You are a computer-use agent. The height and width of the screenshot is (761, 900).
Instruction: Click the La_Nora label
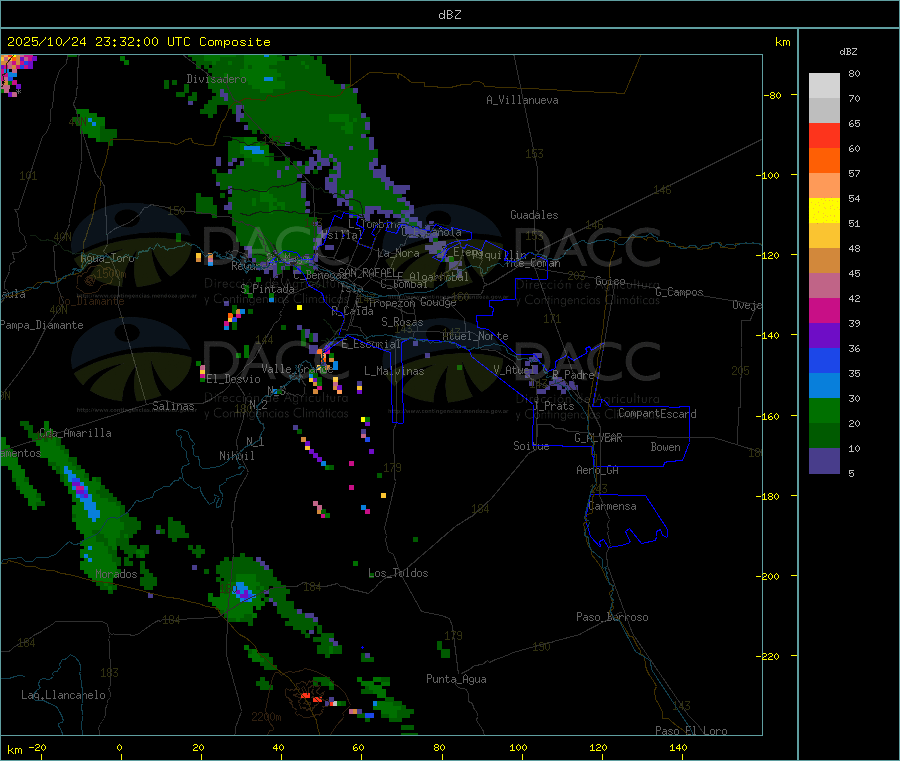[x=398, y=253]
